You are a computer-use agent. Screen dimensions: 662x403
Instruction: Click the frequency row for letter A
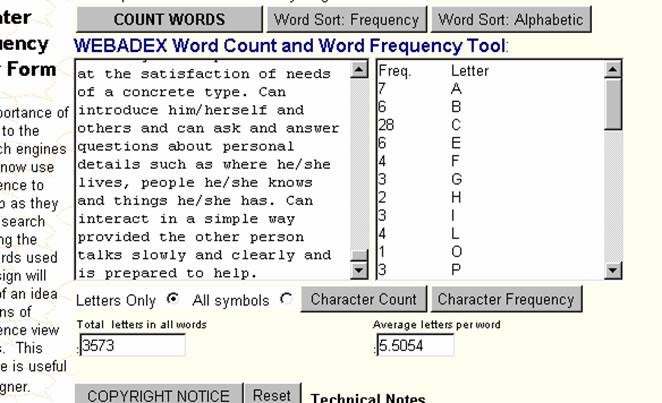[491, 89]
